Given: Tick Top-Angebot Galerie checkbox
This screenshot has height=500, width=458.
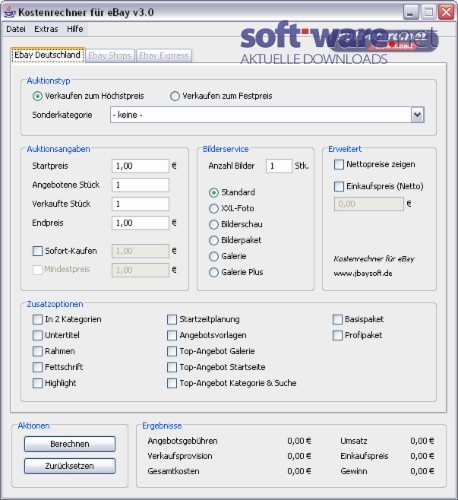Looking at the screenshot, I should [x=172, y=351].
